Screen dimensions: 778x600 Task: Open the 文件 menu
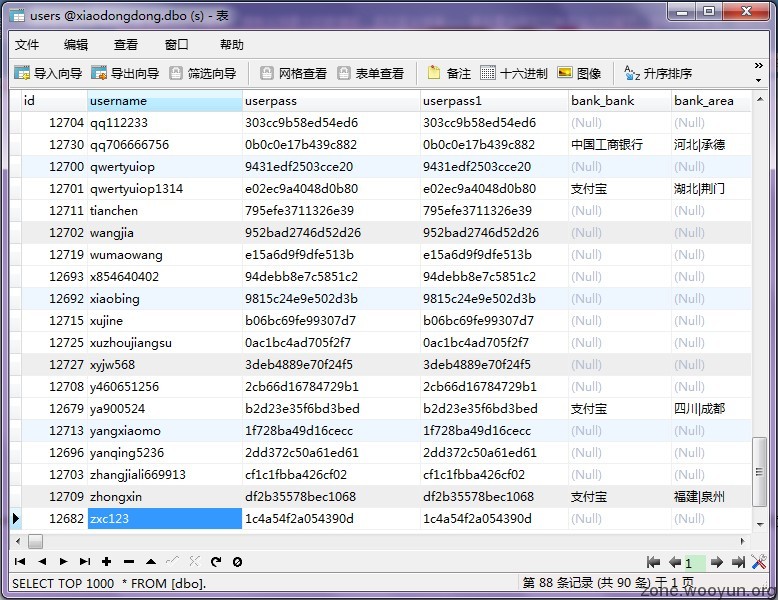point(27,45)
